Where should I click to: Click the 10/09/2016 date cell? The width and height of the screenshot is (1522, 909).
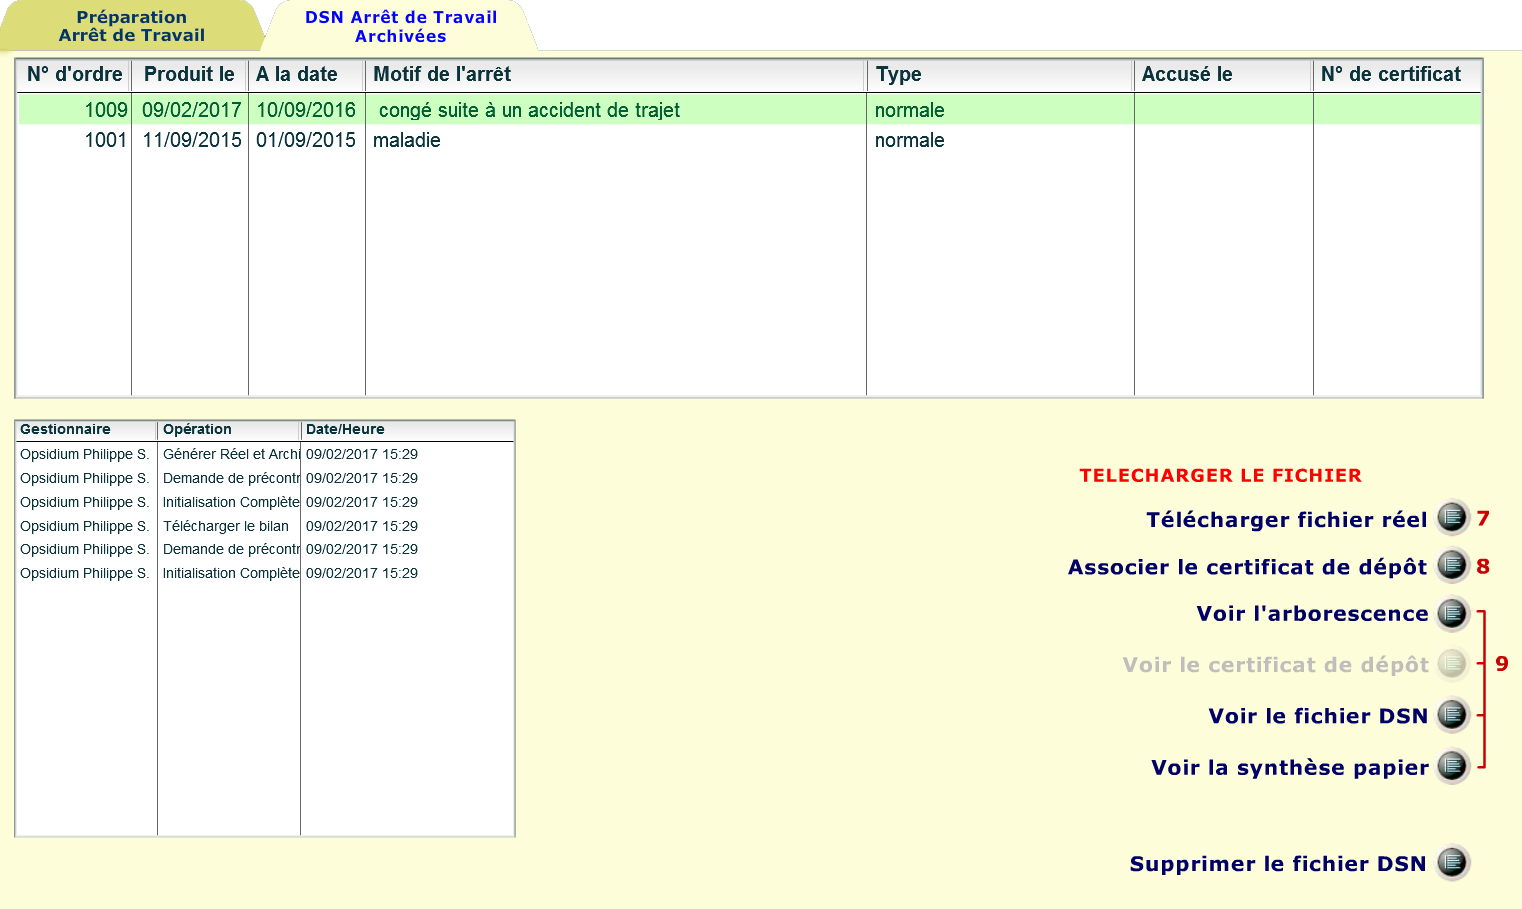click(306, 110)
